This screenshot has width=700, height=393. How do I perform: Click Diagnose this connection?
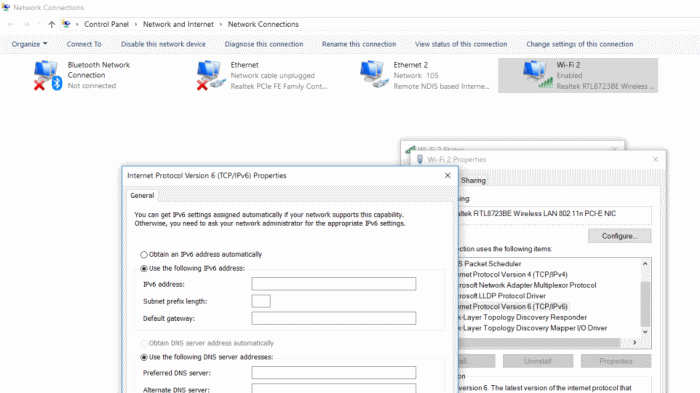pos(264,44)
